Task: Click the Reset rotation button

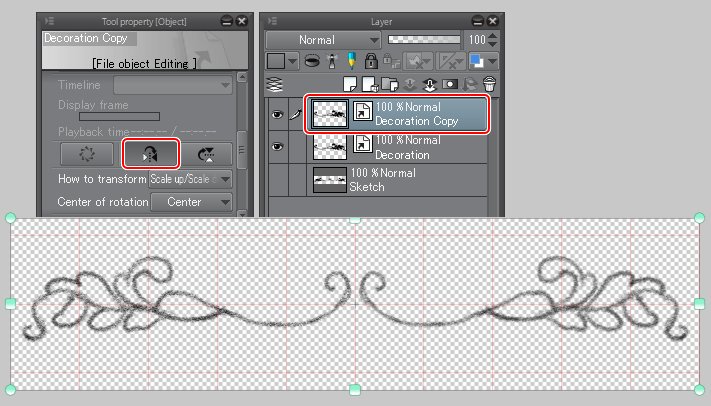Action: tap(87, 154)
